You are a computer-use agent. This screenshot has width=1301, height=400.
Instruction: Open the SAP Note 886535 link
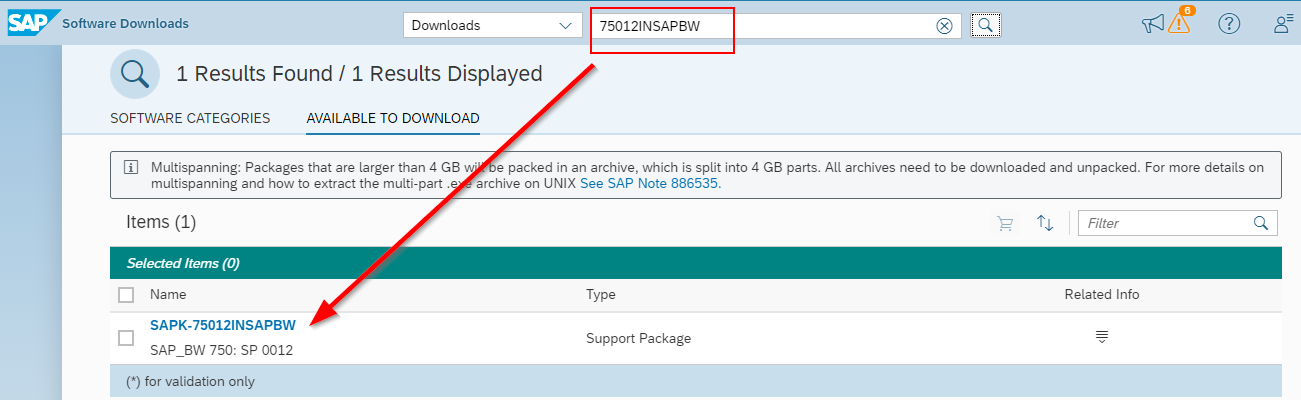[x=650, y=184]
